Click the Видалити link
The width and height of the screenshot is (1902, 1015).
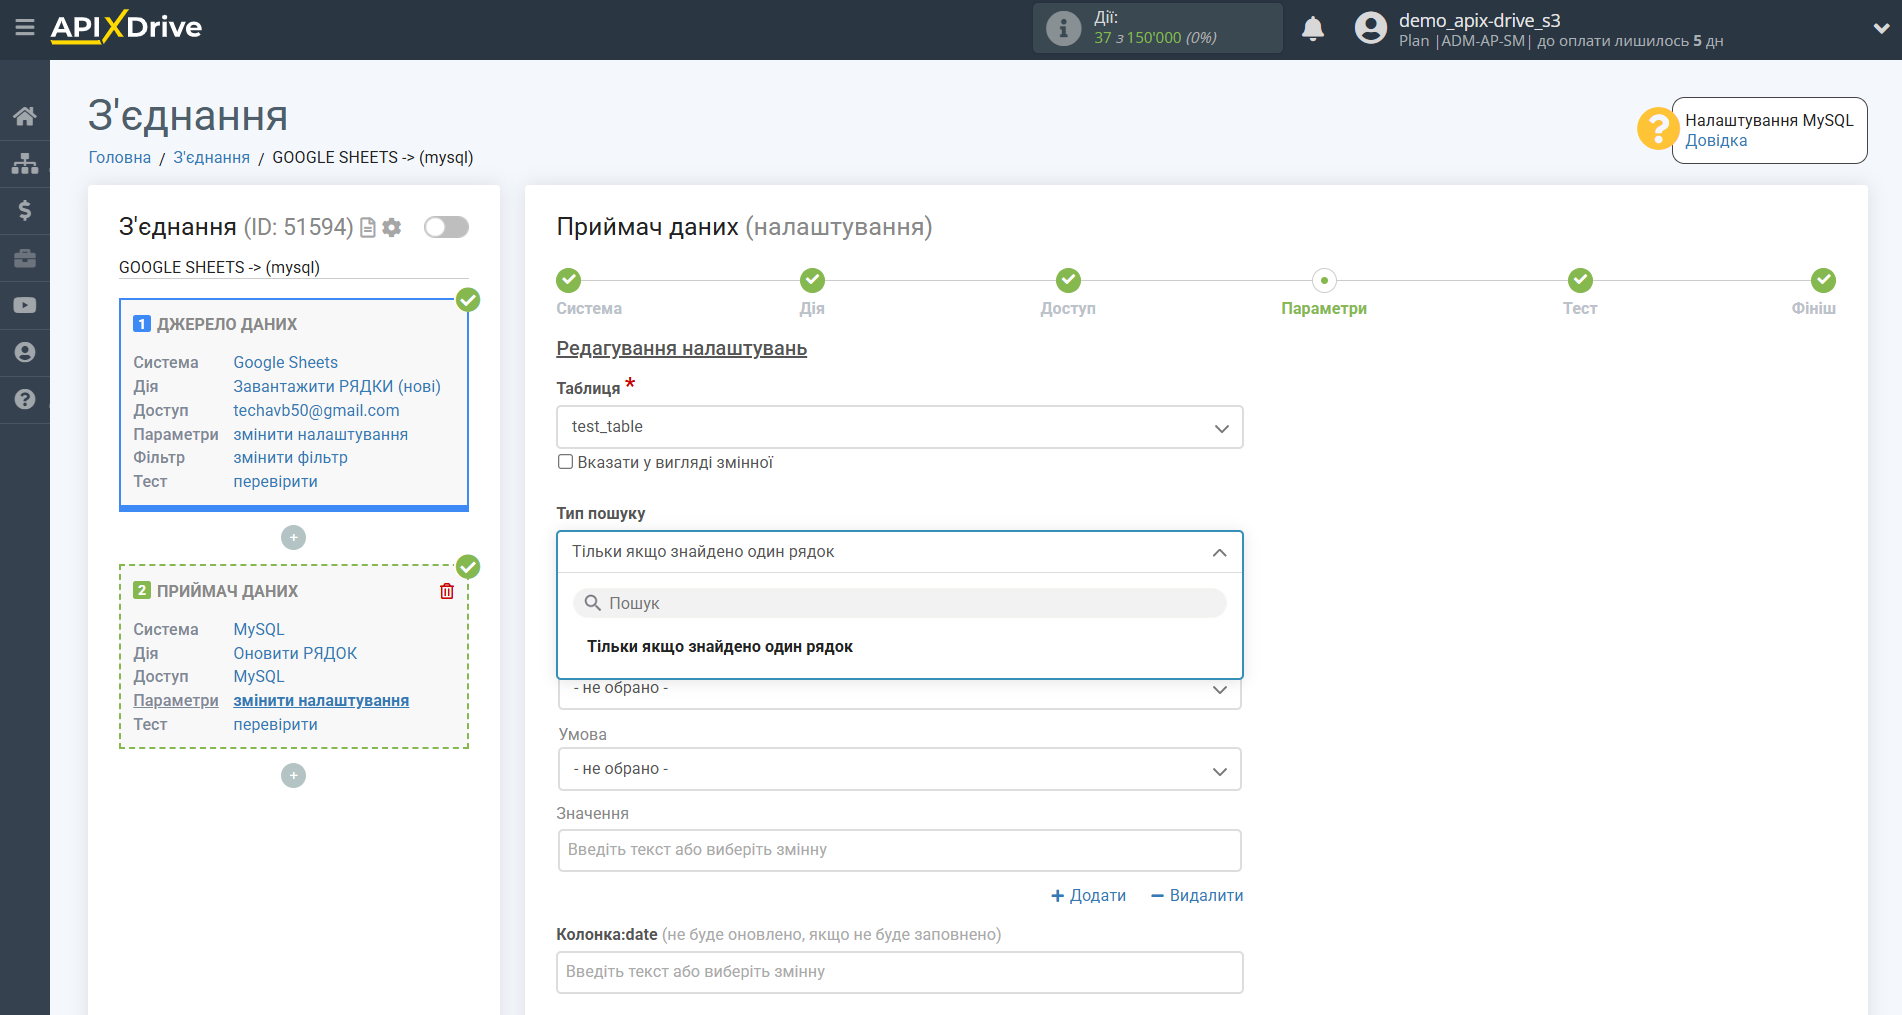[x=1197, y=896]
